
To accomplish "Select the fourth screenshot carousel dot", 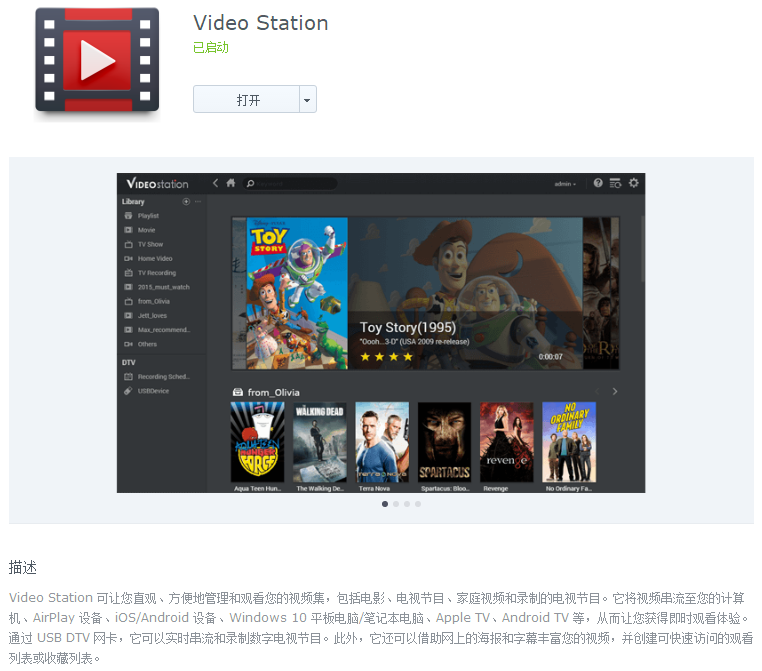I will click(x=418, y=504).
